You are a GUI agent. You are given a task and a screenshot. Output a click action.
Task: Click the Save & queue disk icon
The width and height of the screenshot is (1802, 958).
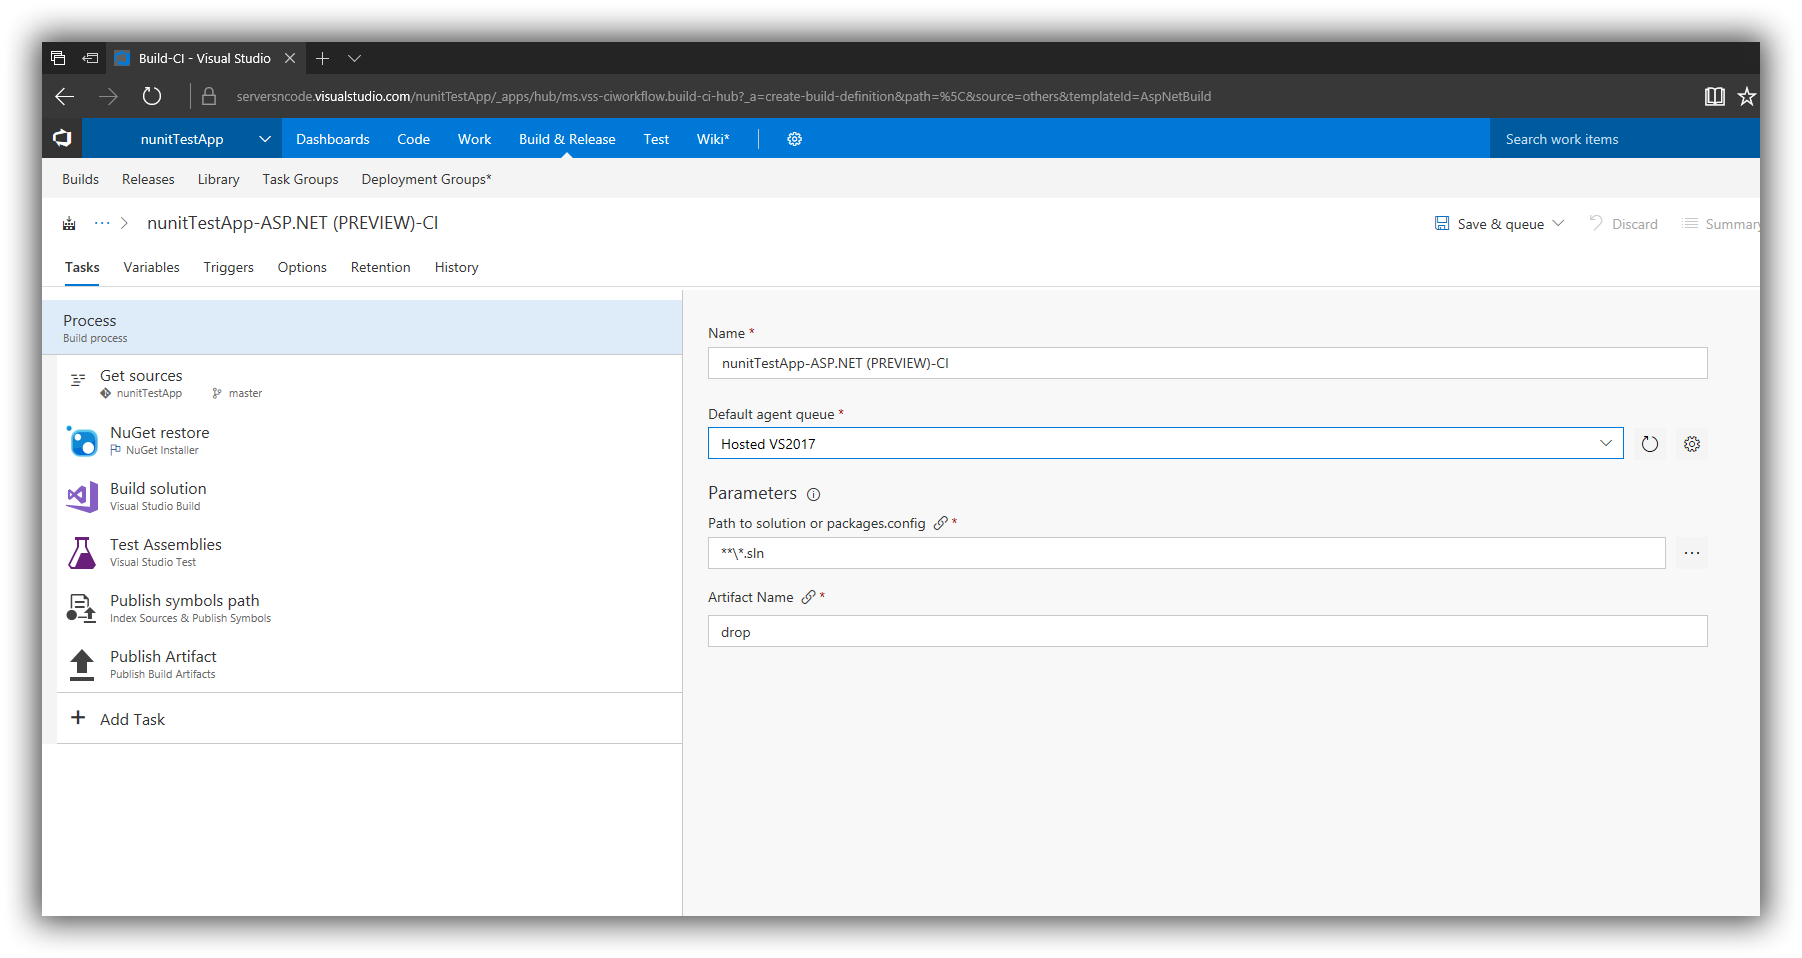(x=1442, y=223)
